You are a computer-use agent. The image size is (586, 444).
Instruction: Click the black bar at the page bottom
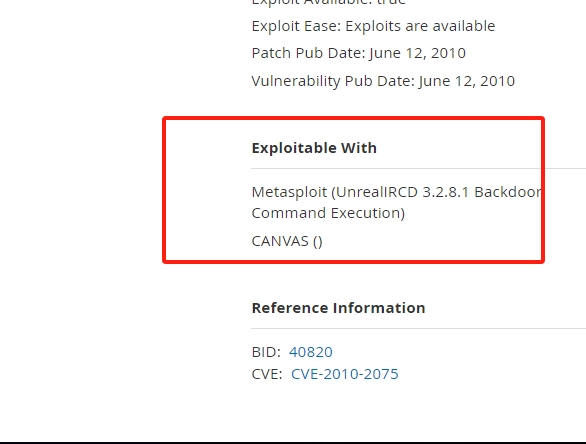coord(293,443)
